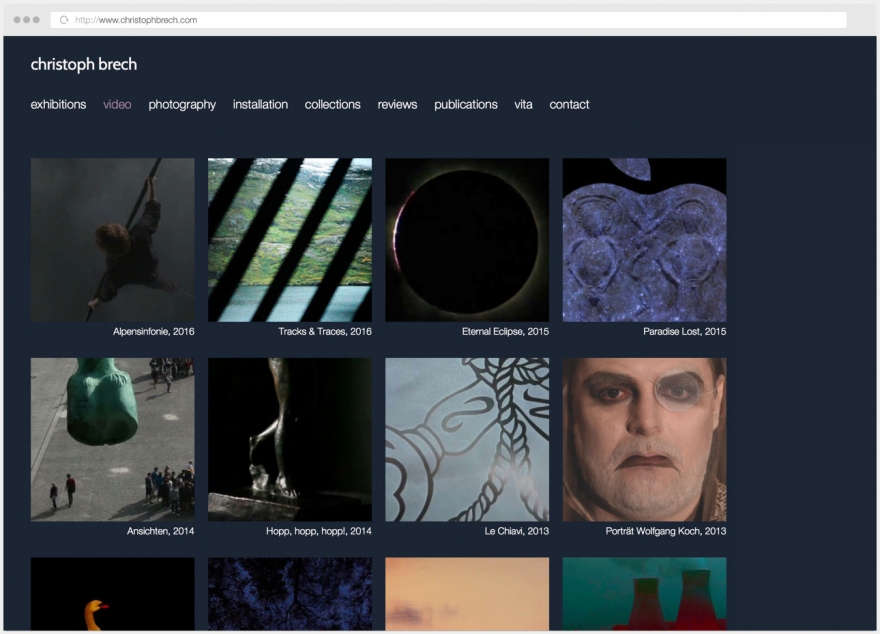
Task: Open the reviews page
Action: tap(397, 104)
